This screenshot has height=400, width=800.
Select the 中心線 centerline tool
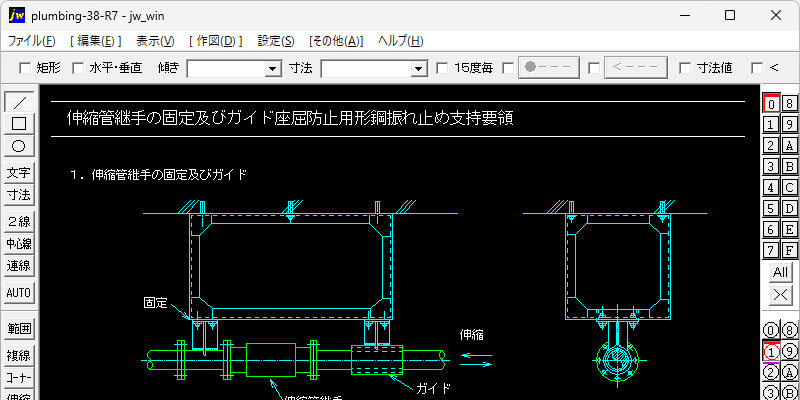19,244
